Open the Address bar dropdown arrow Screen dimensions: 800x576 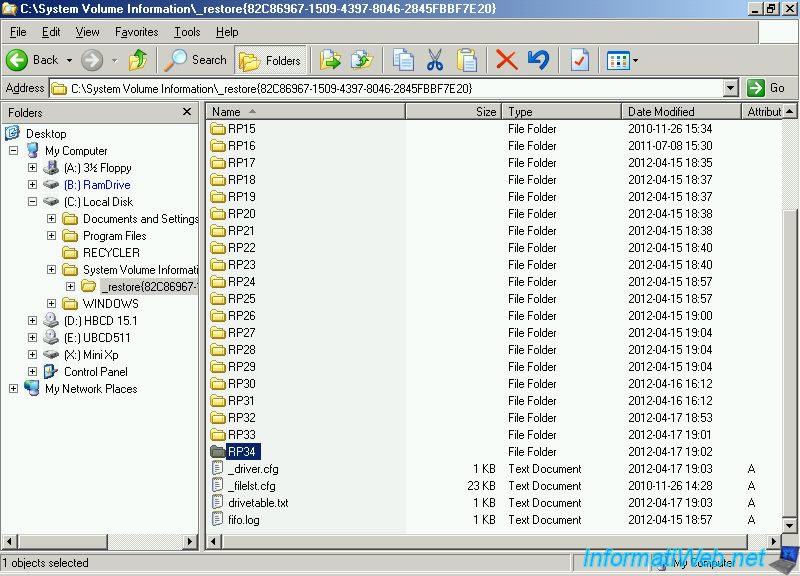[x=730, y=88]
